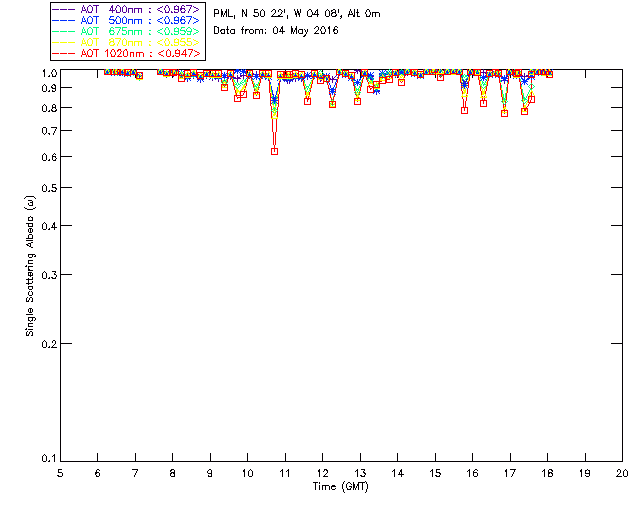
Task: Click the red square marker near hour 17
Action: [504, 114]
